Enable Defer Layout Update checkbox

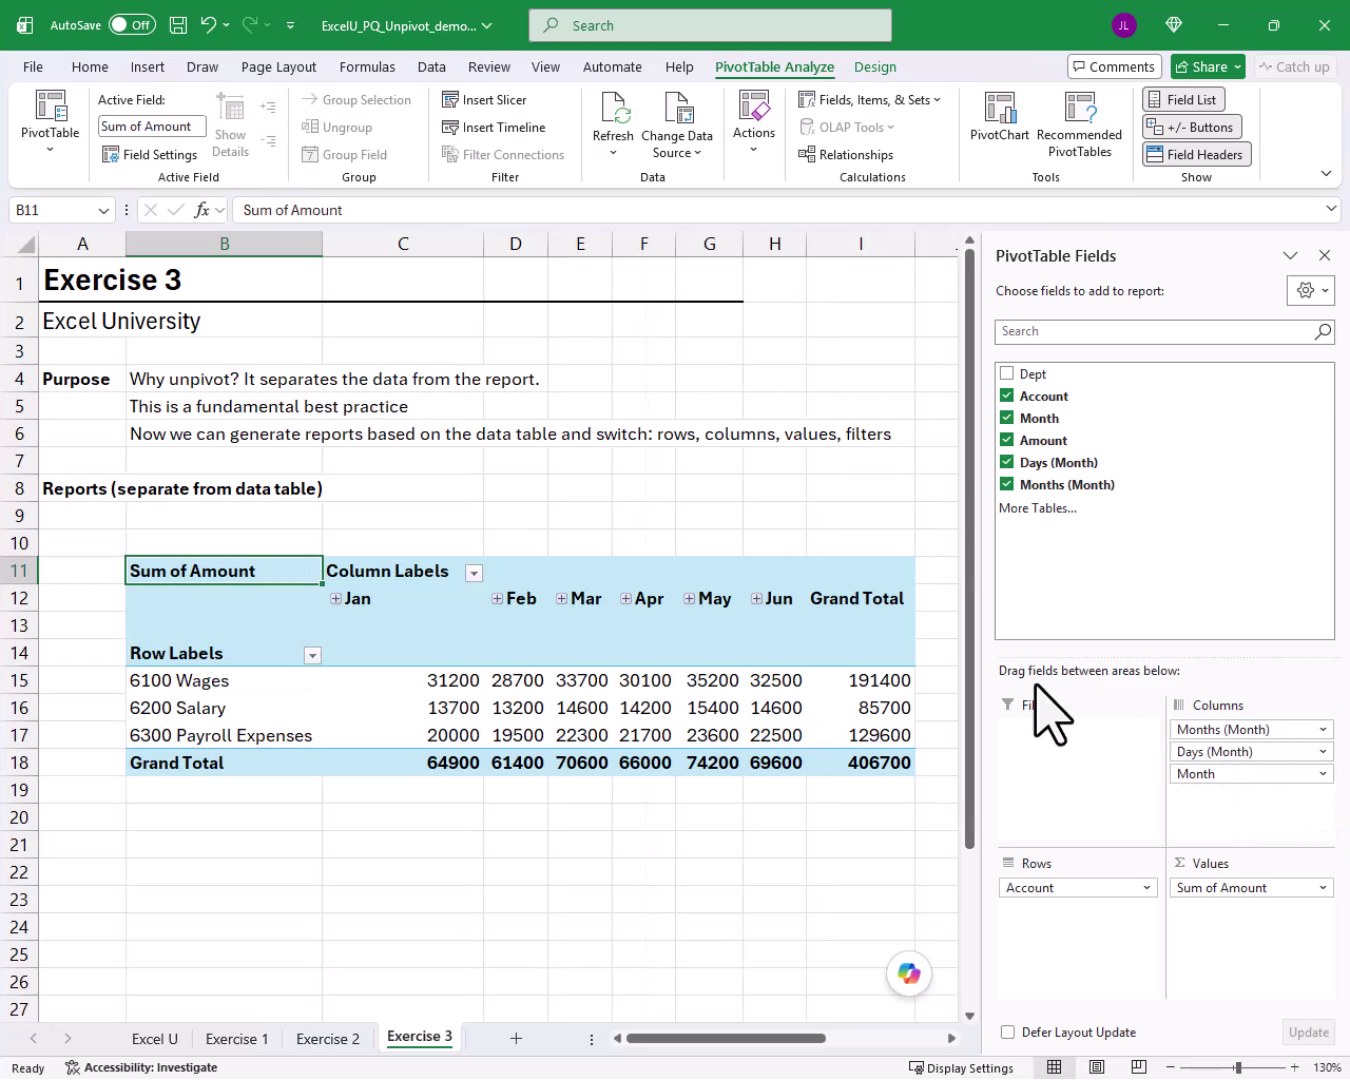click(x=1008, y=1032)
